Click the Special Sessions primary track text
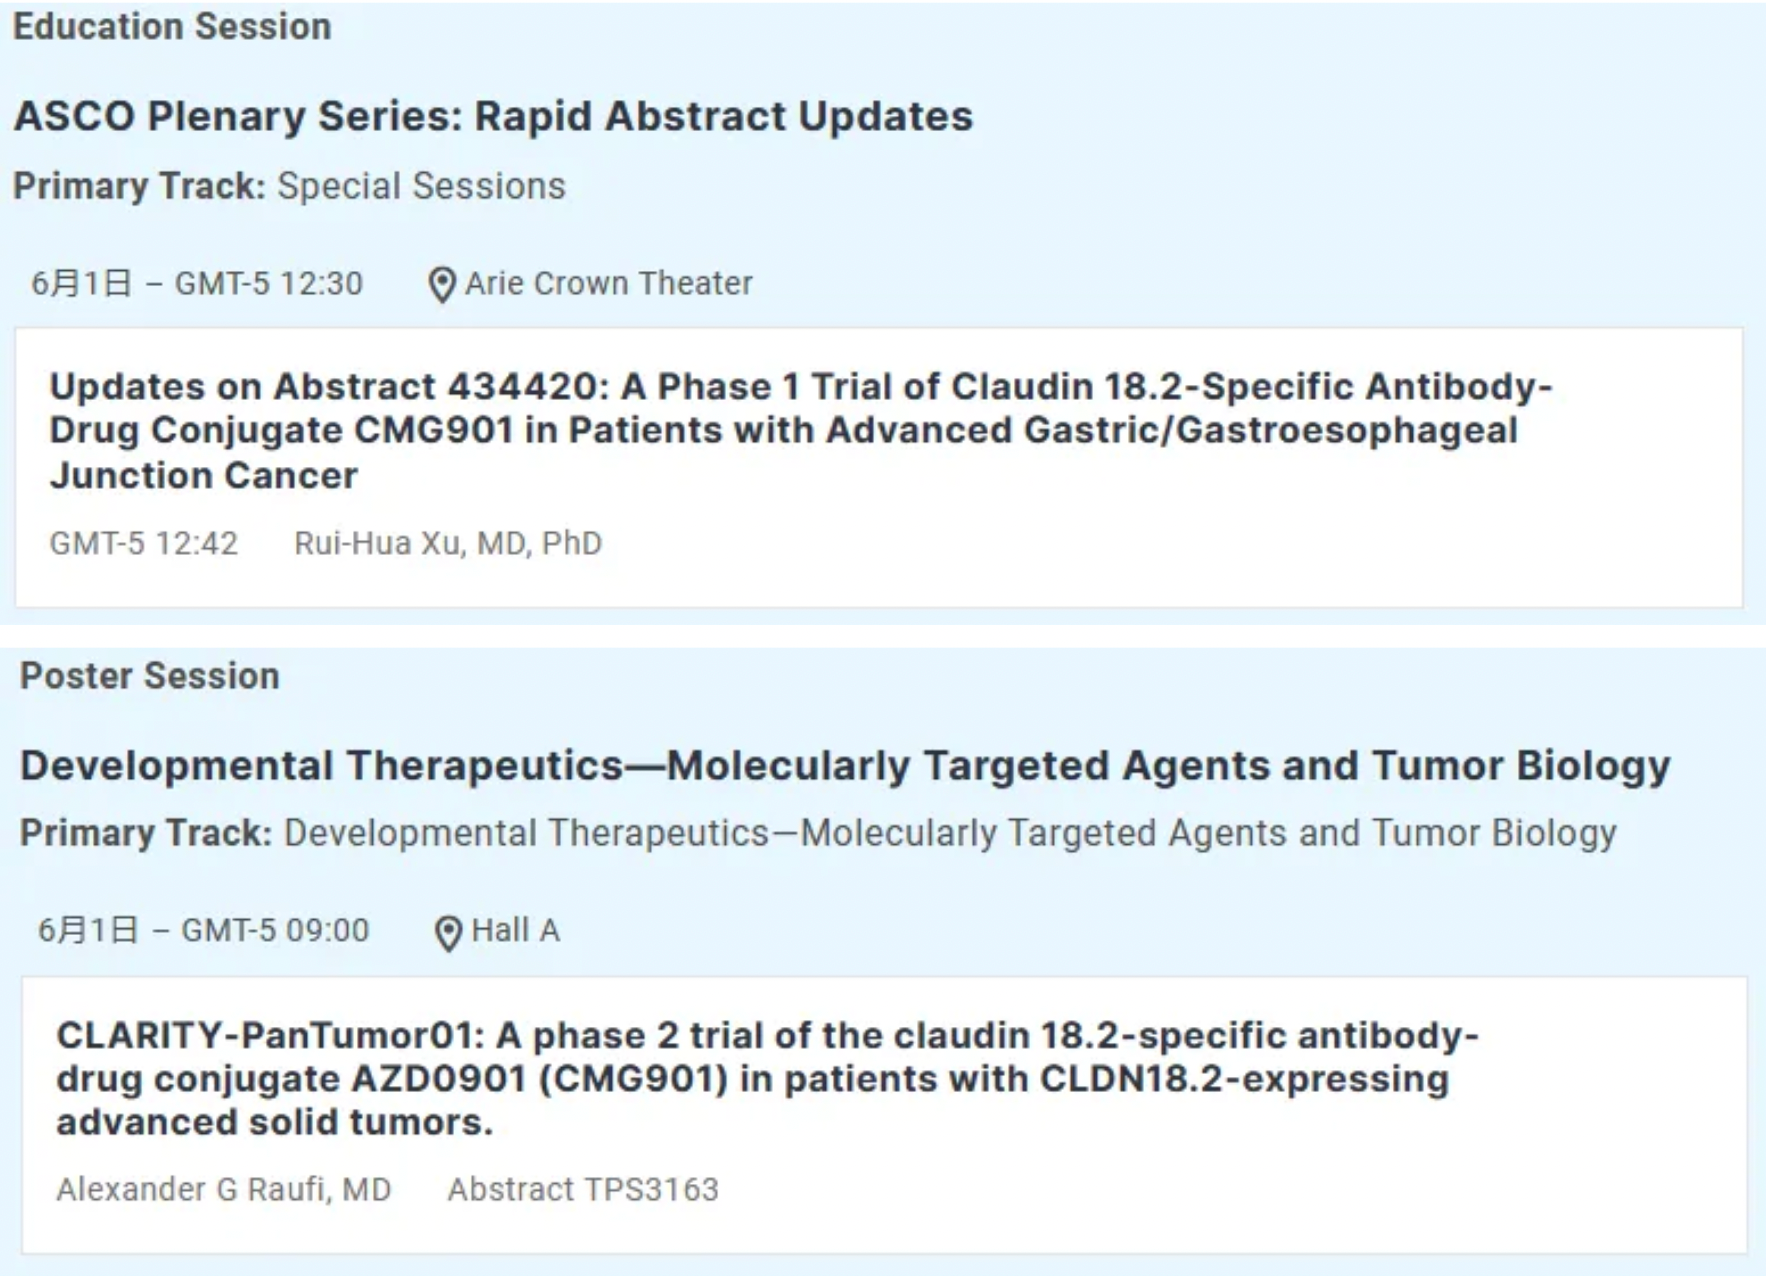 (x=421, y=186)
